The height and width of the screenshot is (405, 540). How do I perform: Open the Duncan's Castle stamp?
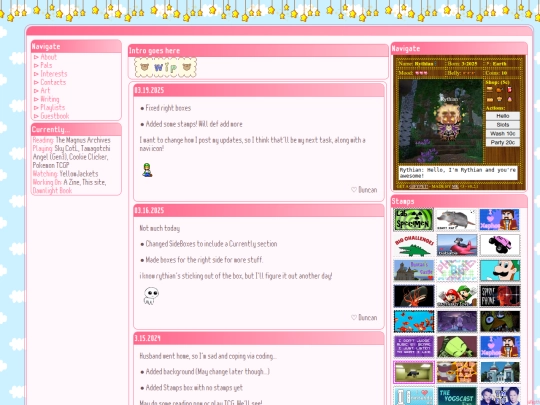pyautogui.click(x=414, y=270)
